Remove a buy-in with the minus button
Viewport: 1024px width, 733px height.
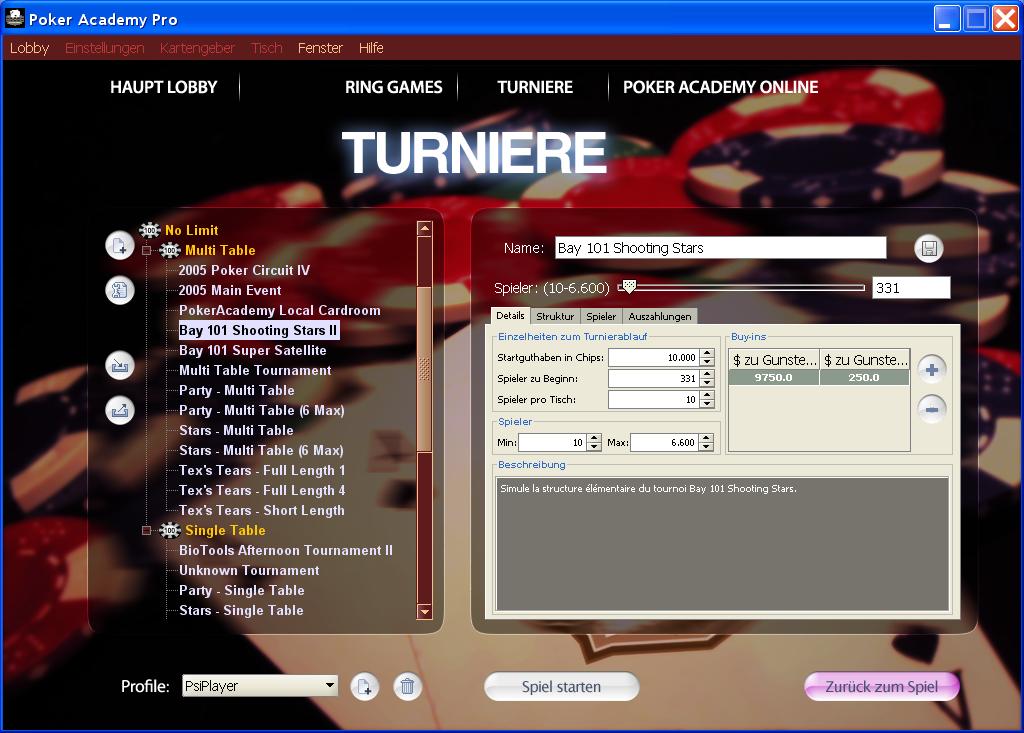[932, 410]
